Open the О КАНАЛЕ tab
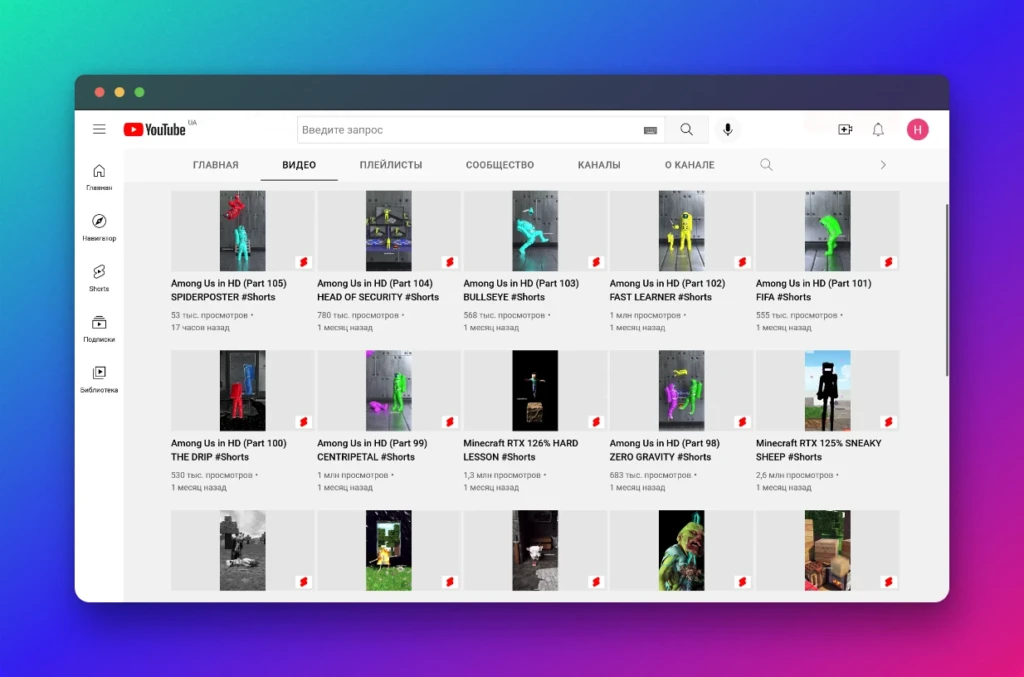The image size is (1024, 677). [690, 165]
